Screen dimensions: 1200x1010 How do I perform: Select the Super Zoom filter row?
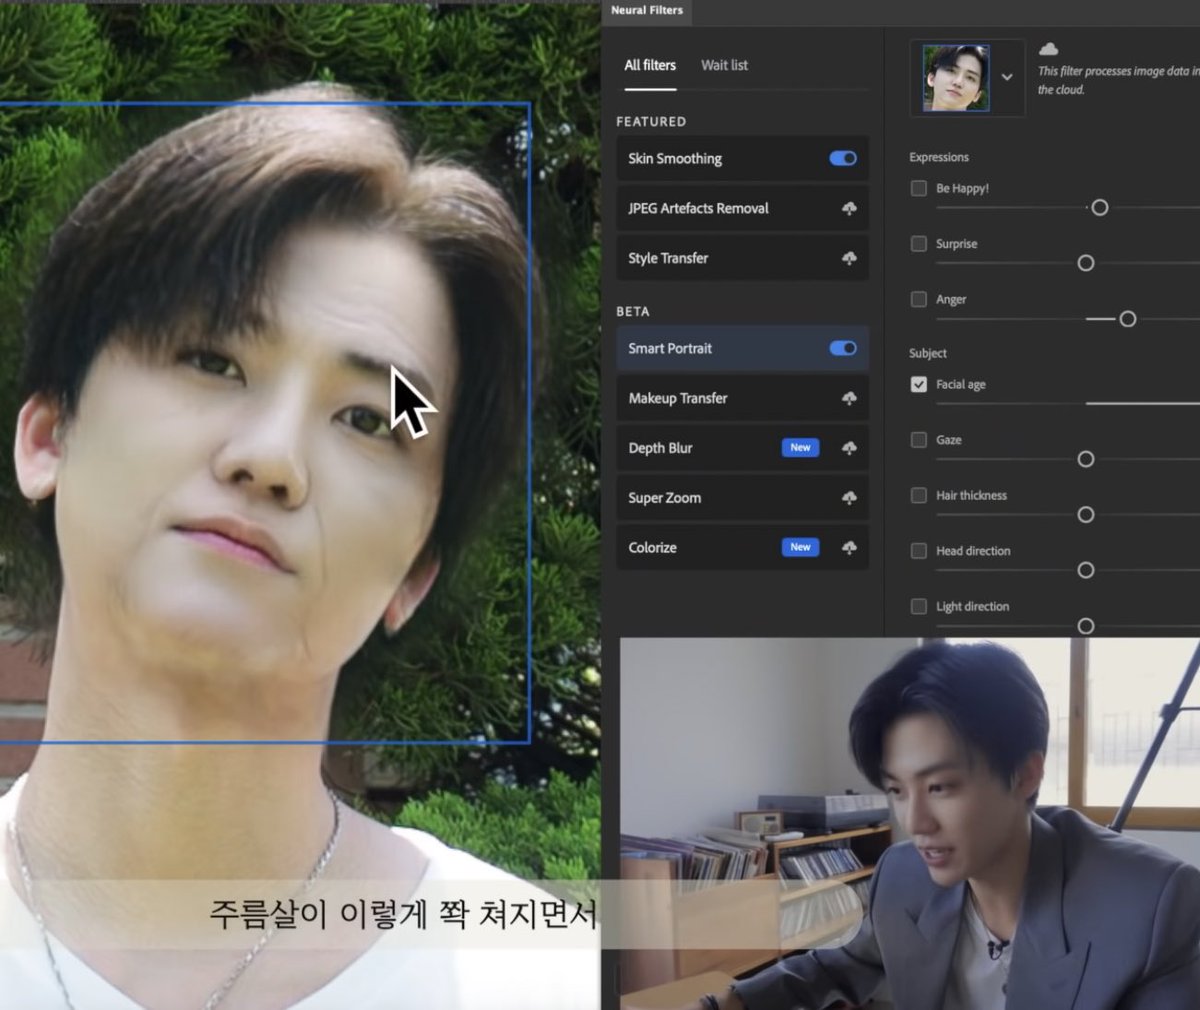[x=742, y=498]
